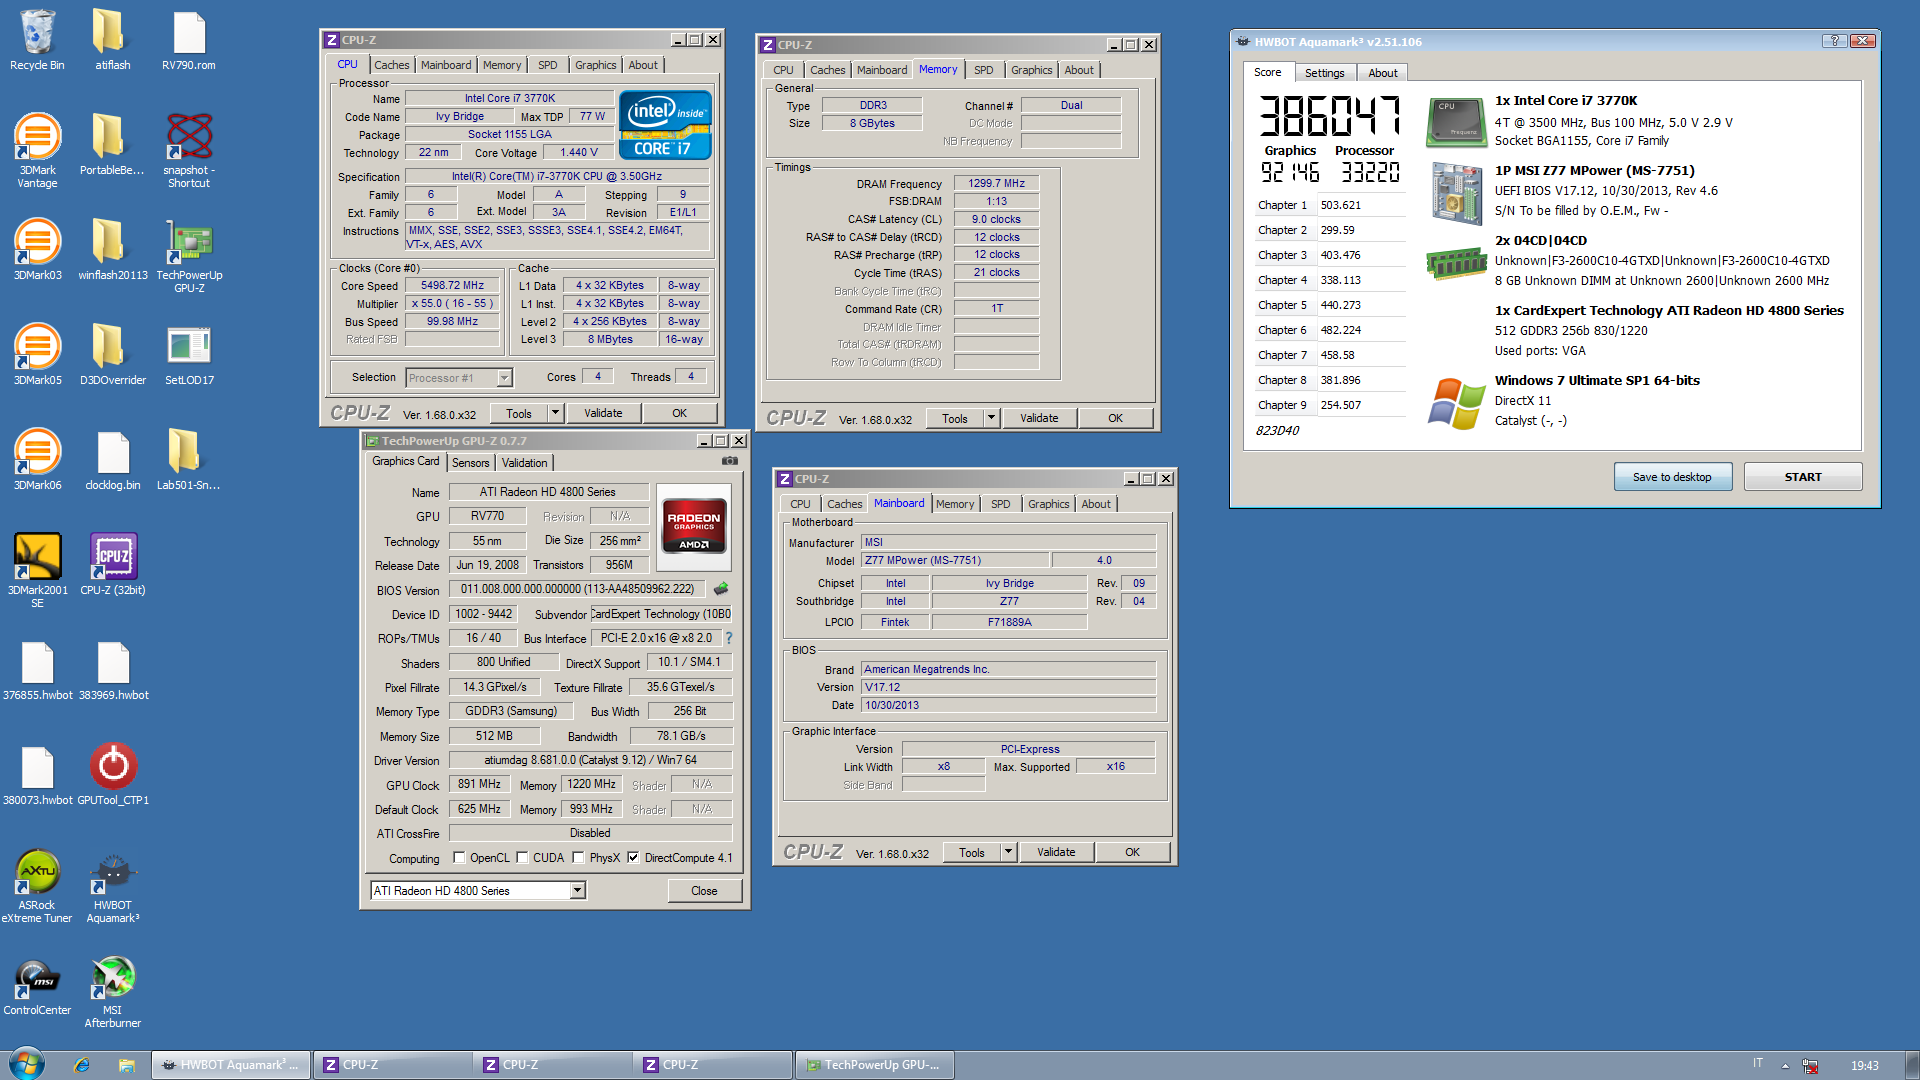Click Validate in CPU-Z CPU window
Image resolution: width=1920 pixels, height=1080 pixels.
tap(603, 413)
